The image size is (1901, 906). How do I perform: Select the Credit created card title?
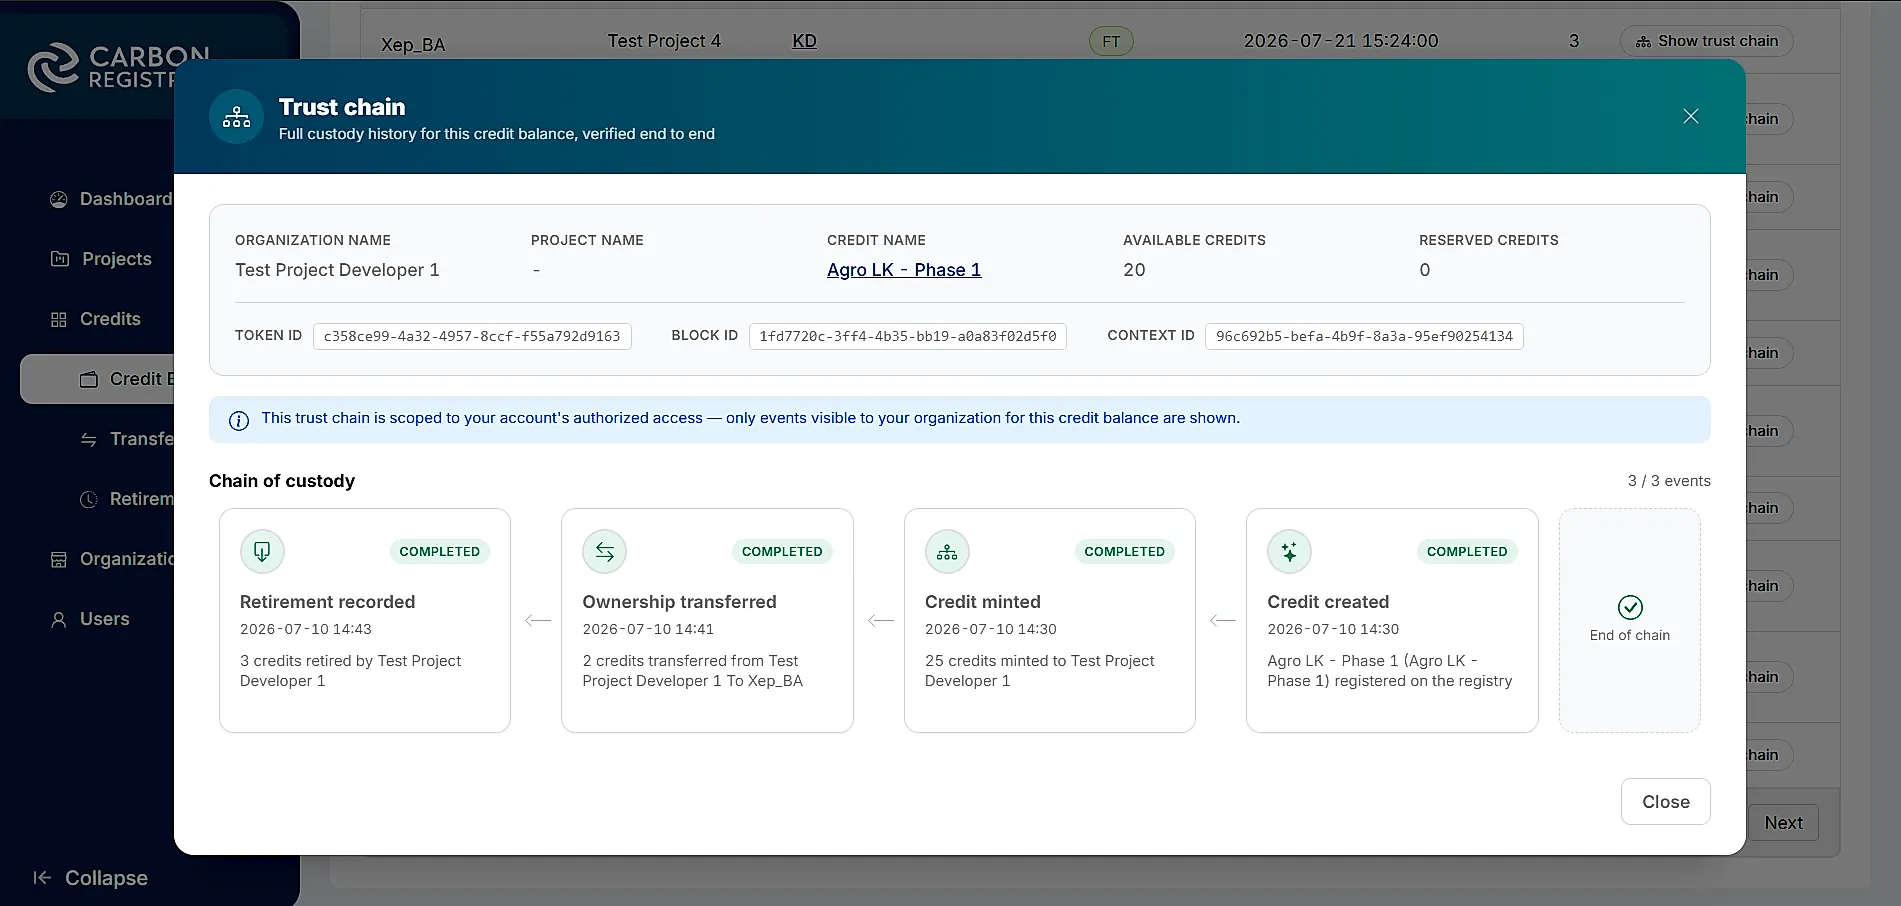pos(1328,602)
